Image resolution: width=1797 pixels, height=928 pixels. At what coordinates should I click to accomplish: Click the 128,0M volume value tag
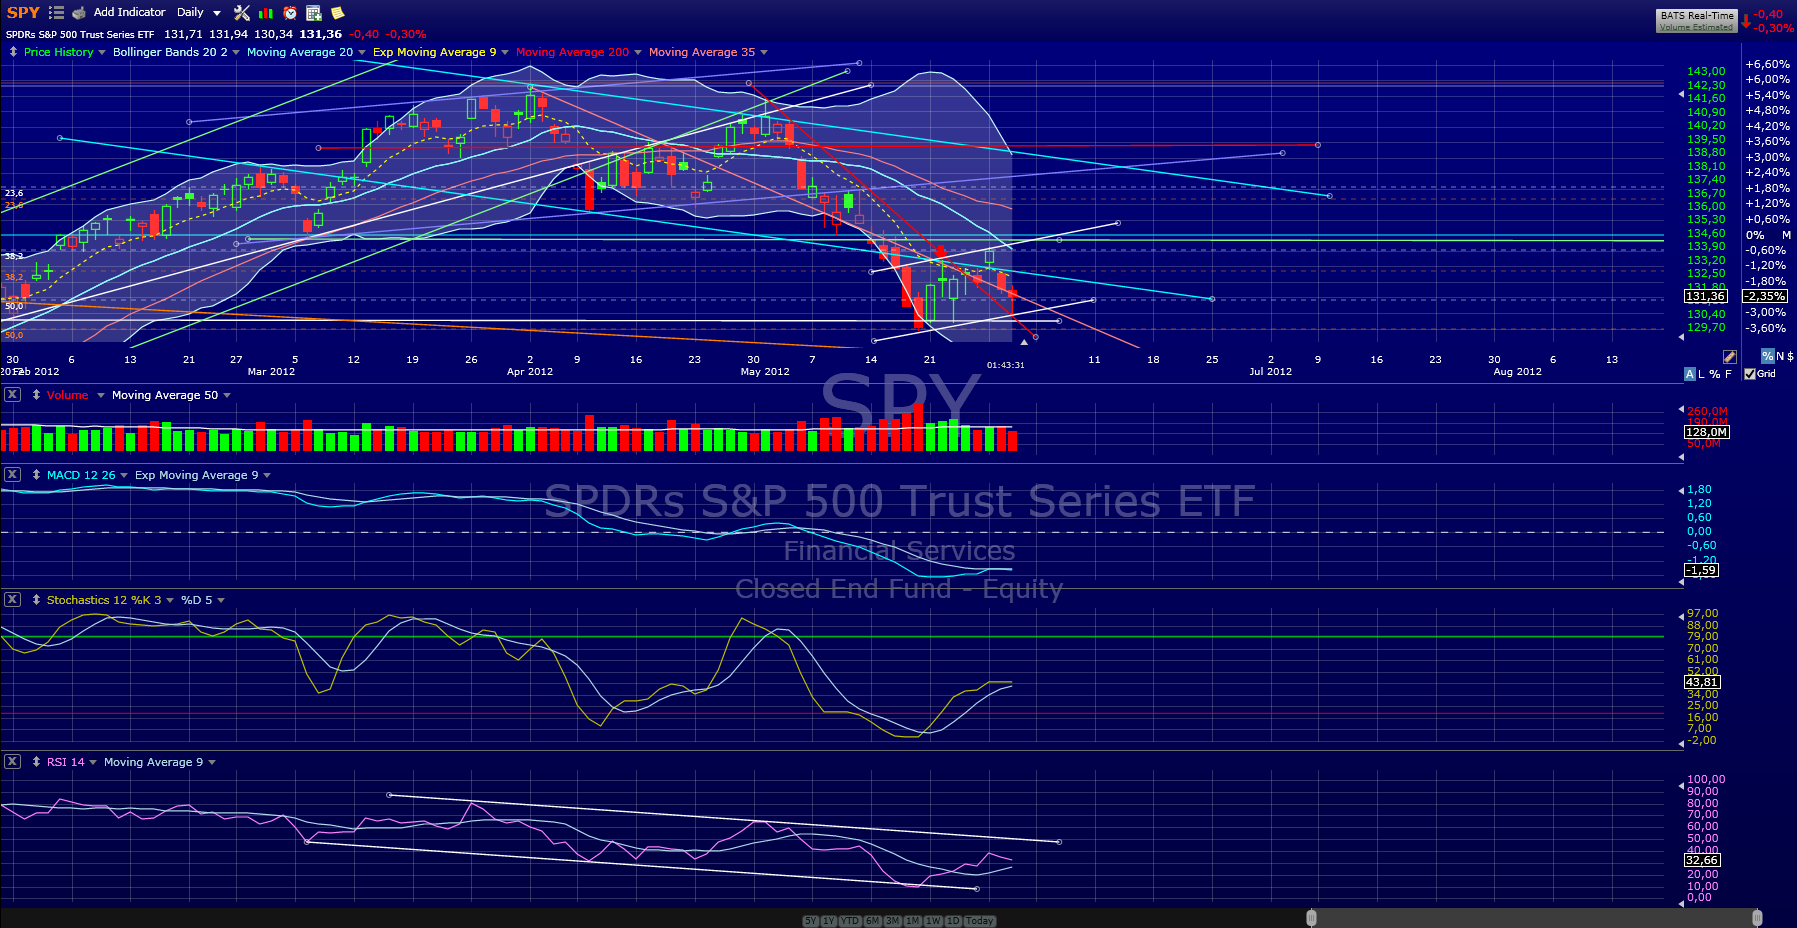[x=1707, y=432]
